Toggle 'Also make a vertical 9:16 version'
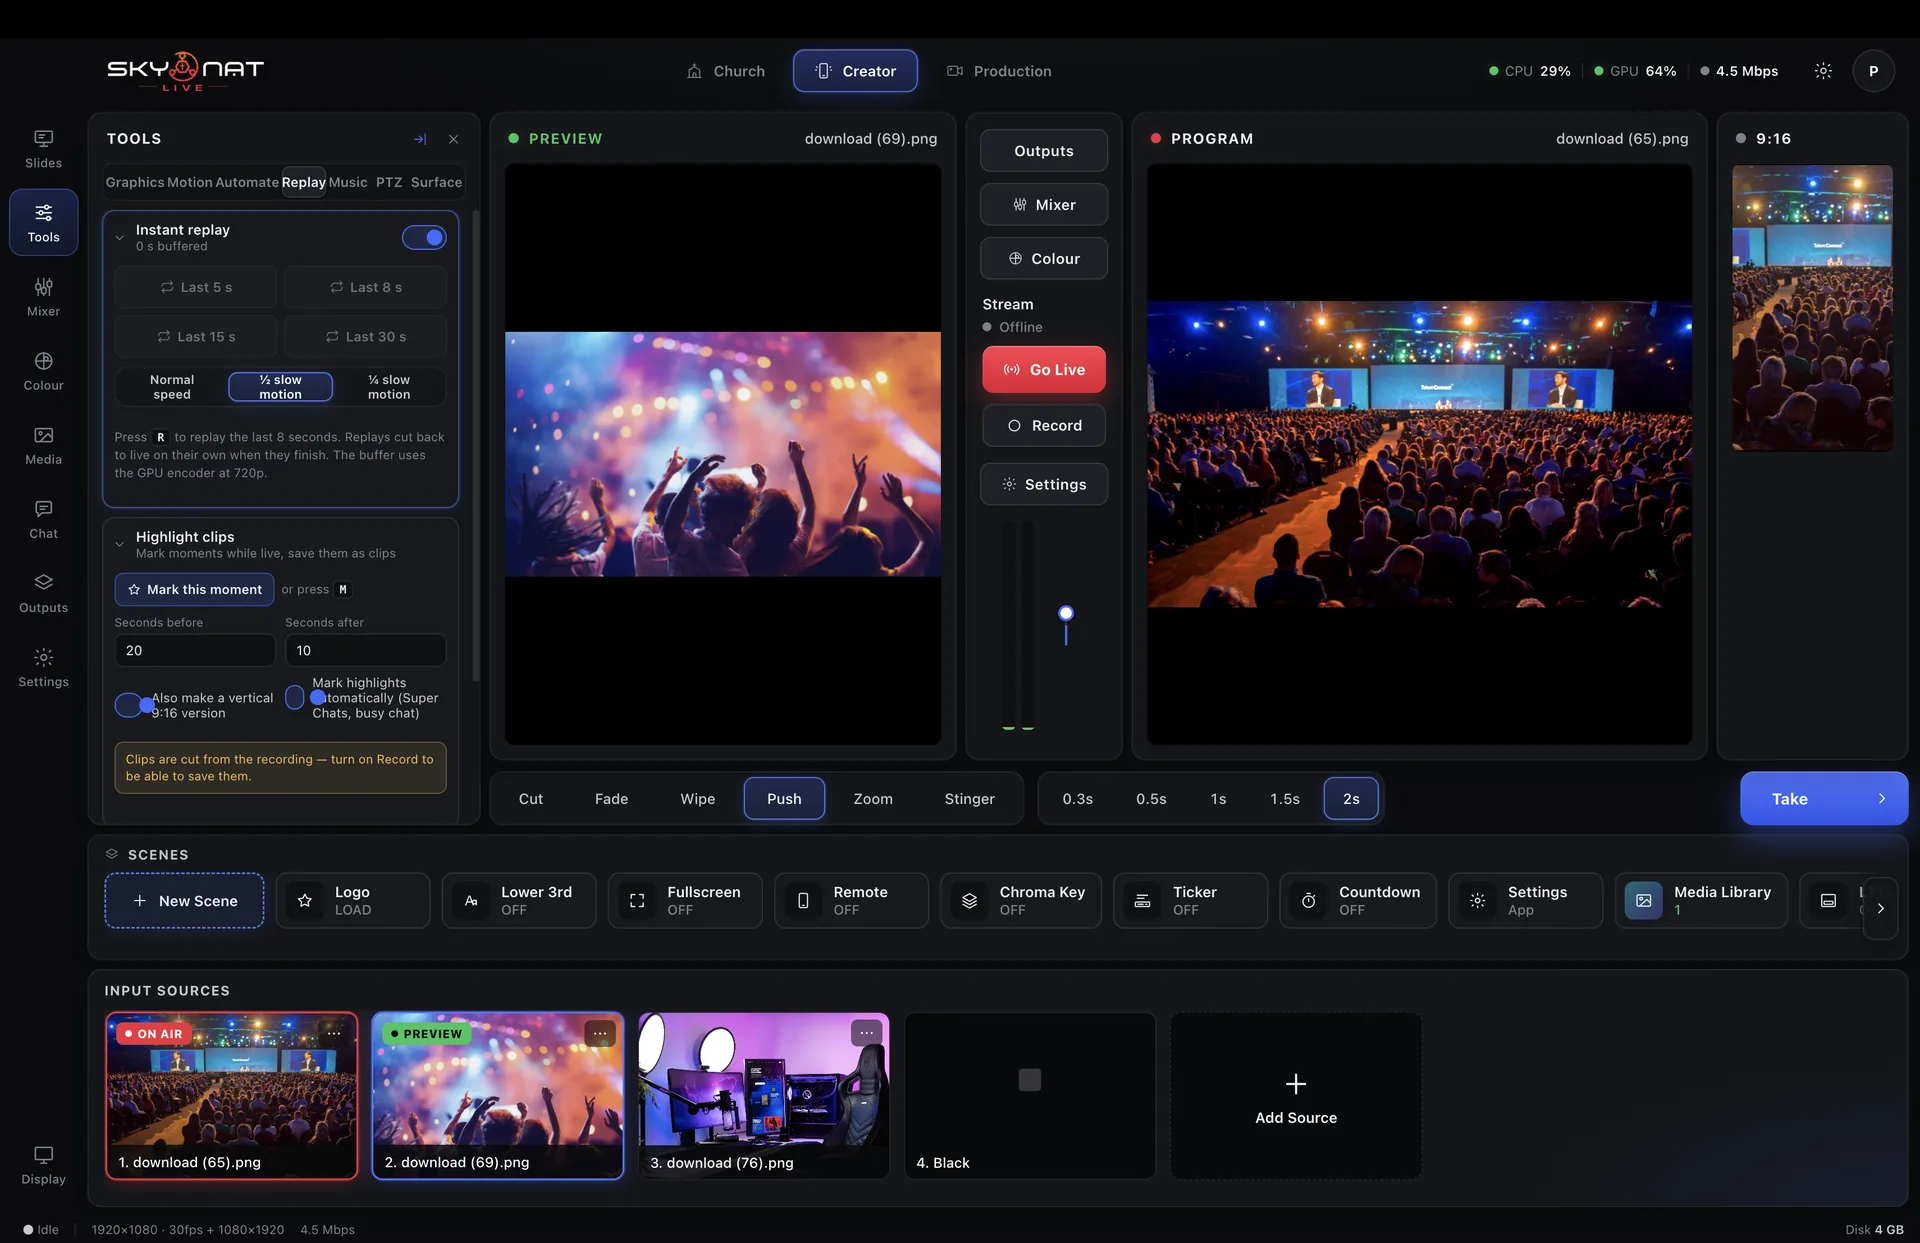Screen dimensions: 1920x1243 click(x=135, y=705)
